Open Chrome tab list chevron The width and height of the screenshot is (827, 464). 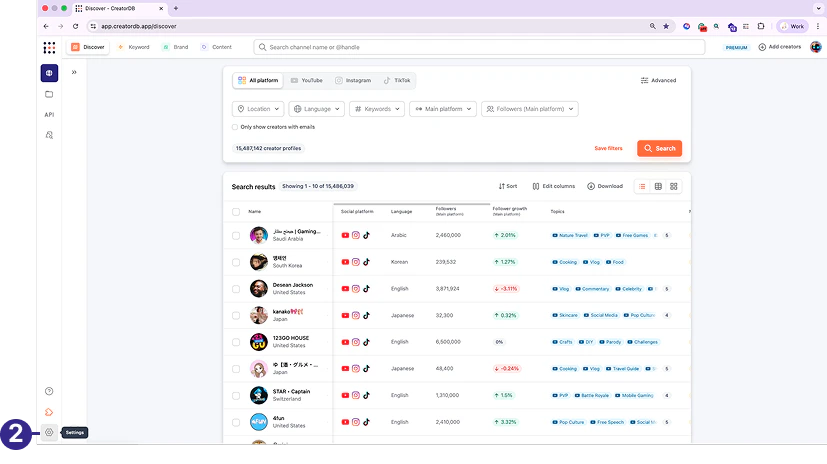pos(818,8)
